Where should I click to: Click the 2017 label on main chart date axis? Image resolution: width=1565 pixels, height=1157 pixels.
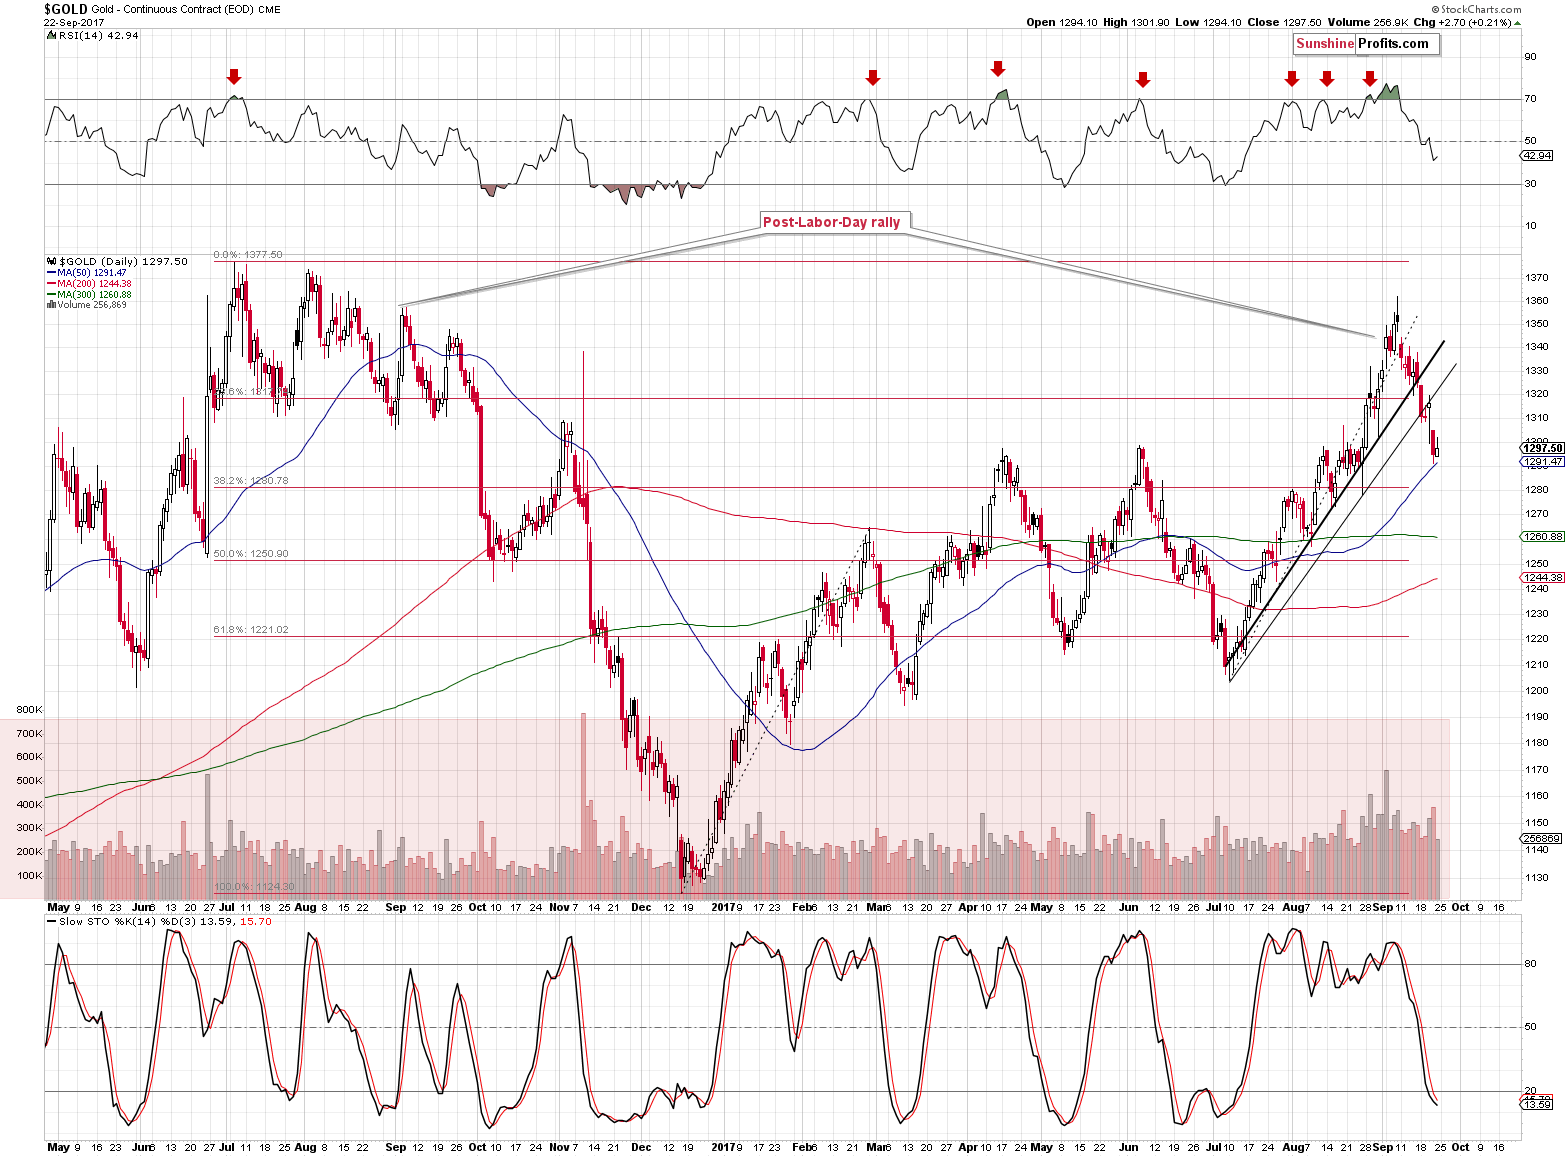723,908
